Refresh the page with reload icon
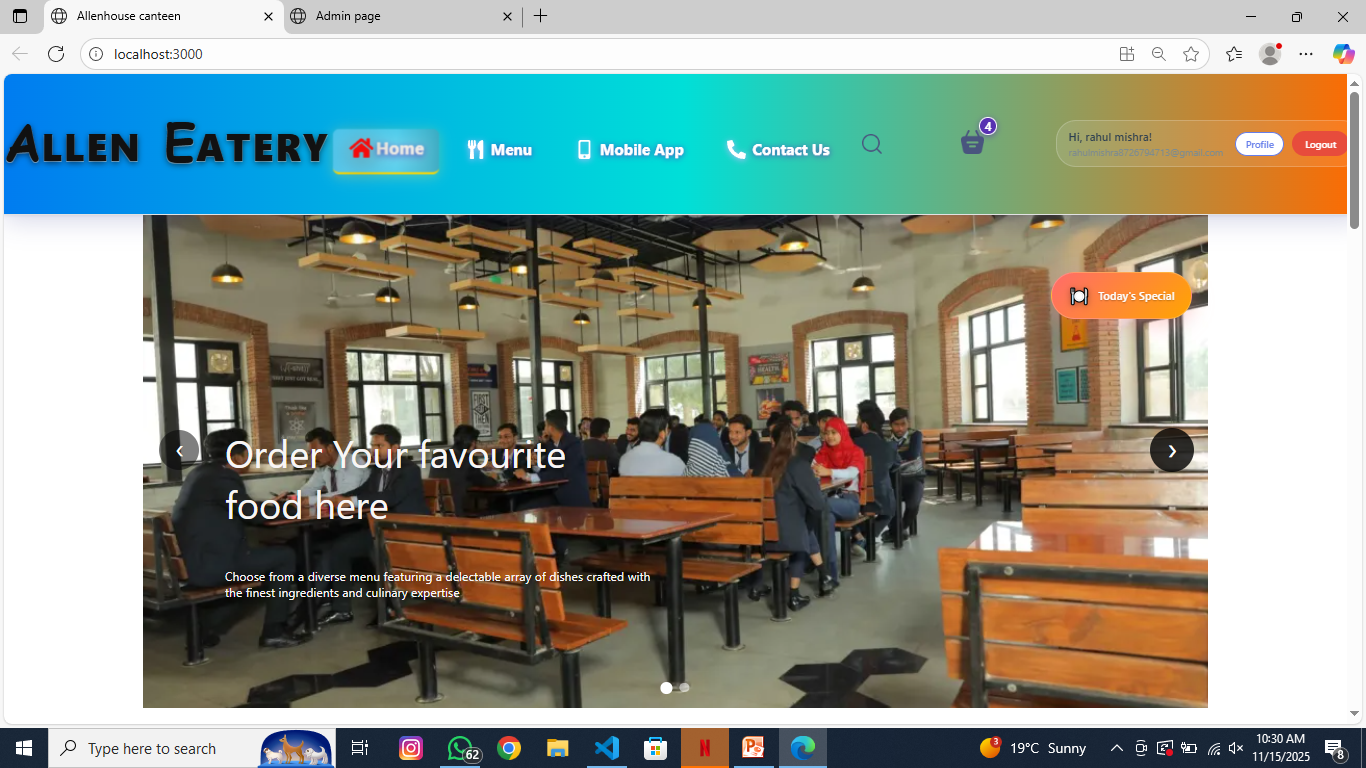The image size is (1366, 768). [x=56, y=54]
